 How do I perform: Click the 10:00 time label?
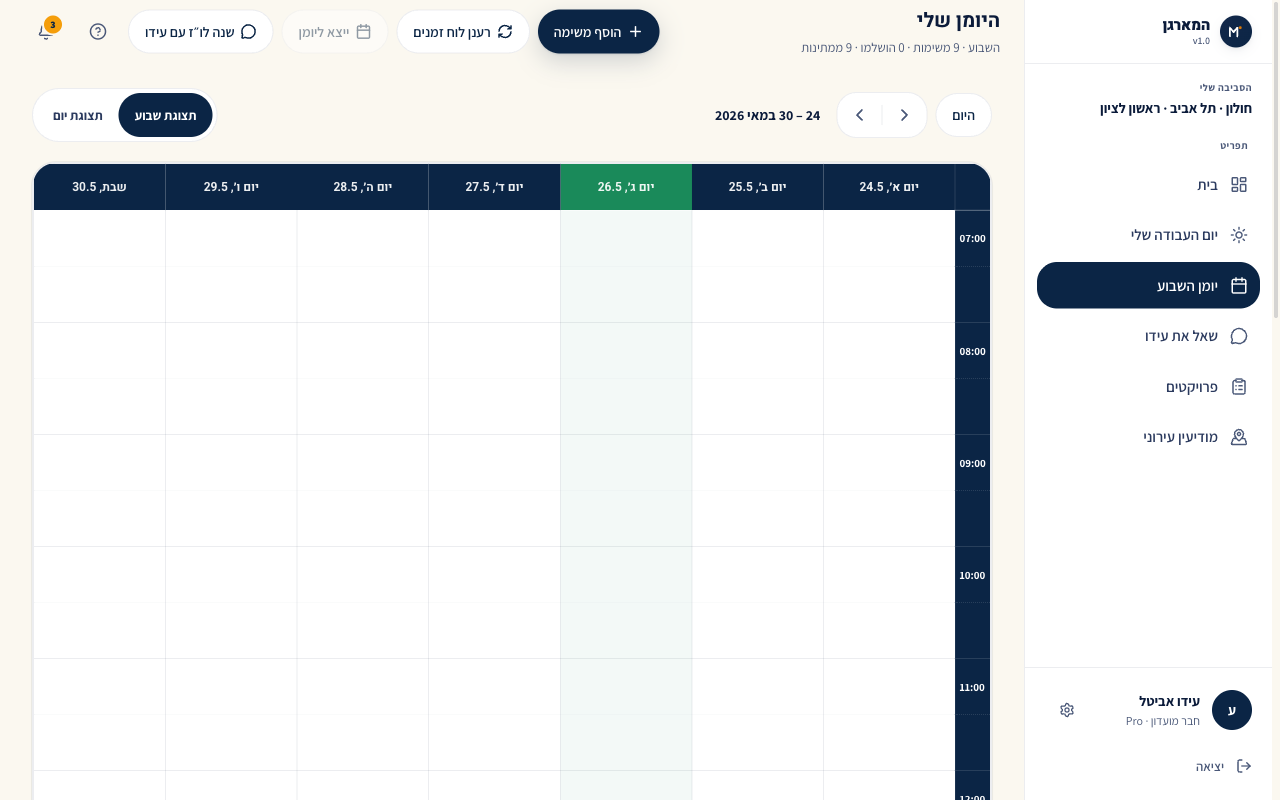tap(972, 576)
